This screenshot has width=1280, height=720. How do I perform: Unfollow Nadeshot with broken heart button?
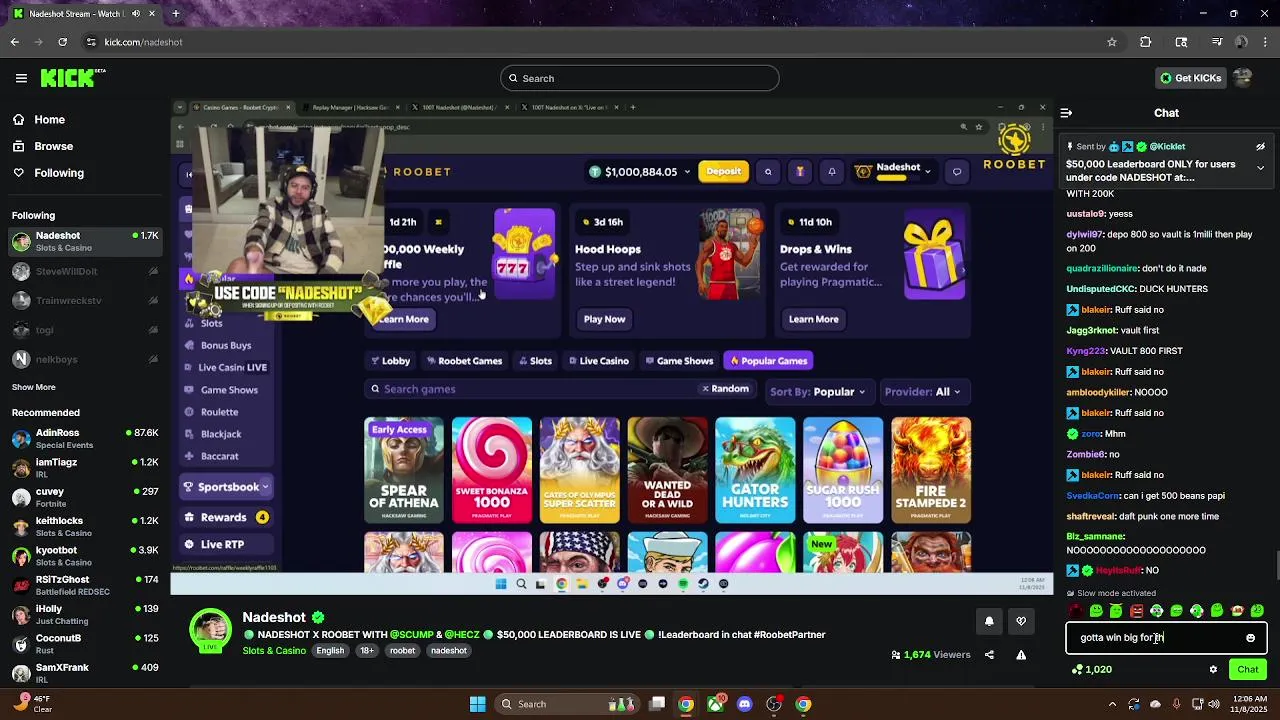[1021, 621]
